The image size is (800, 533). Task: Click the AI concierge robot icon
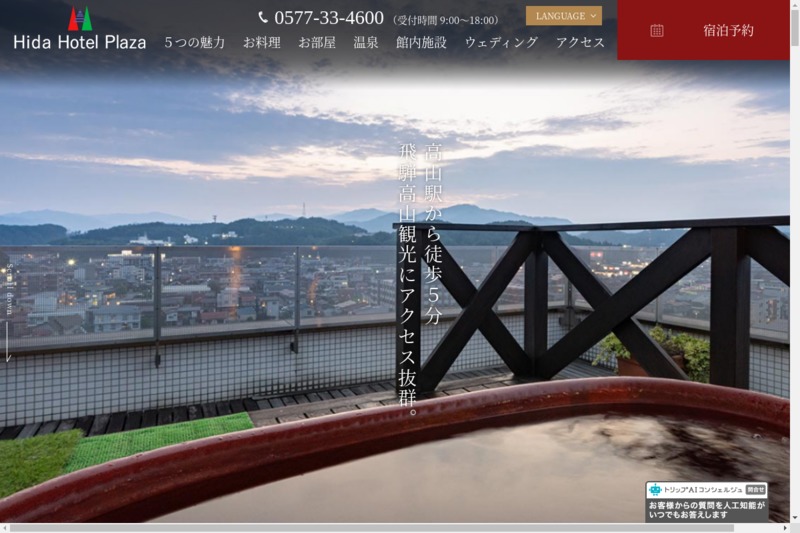tap(655, 490)
